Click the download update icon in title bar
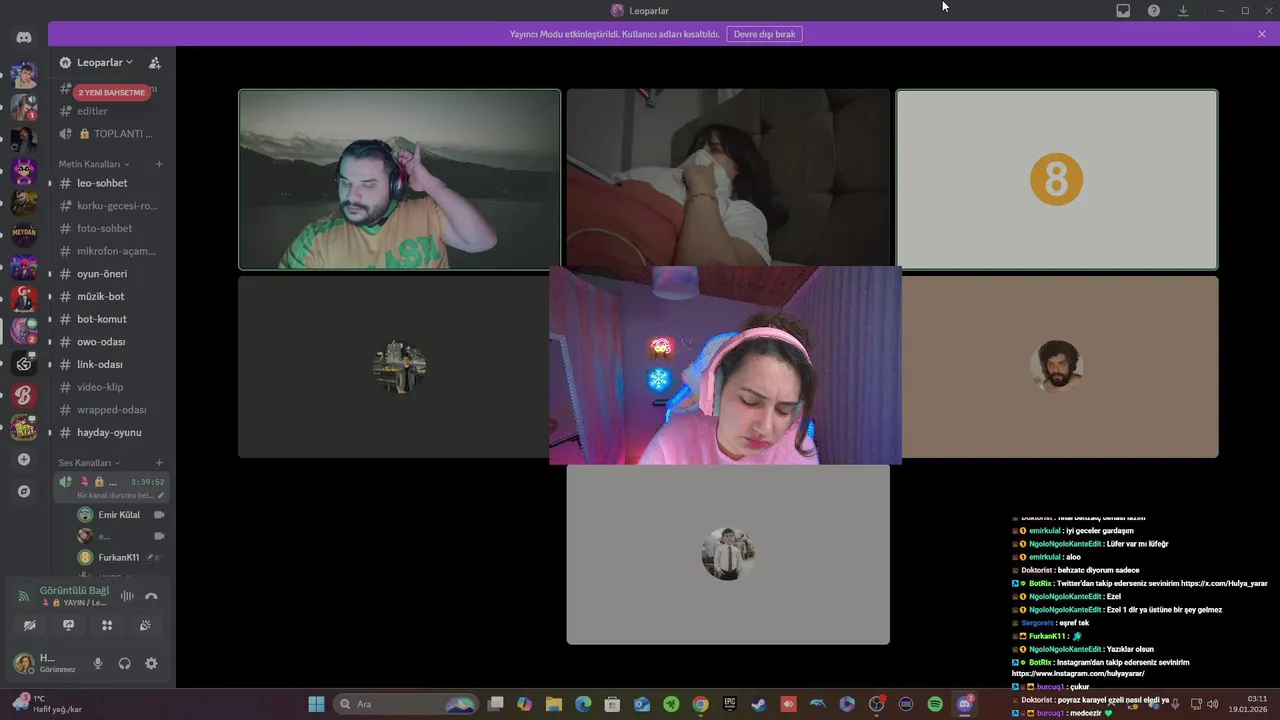 point(1184,11)
